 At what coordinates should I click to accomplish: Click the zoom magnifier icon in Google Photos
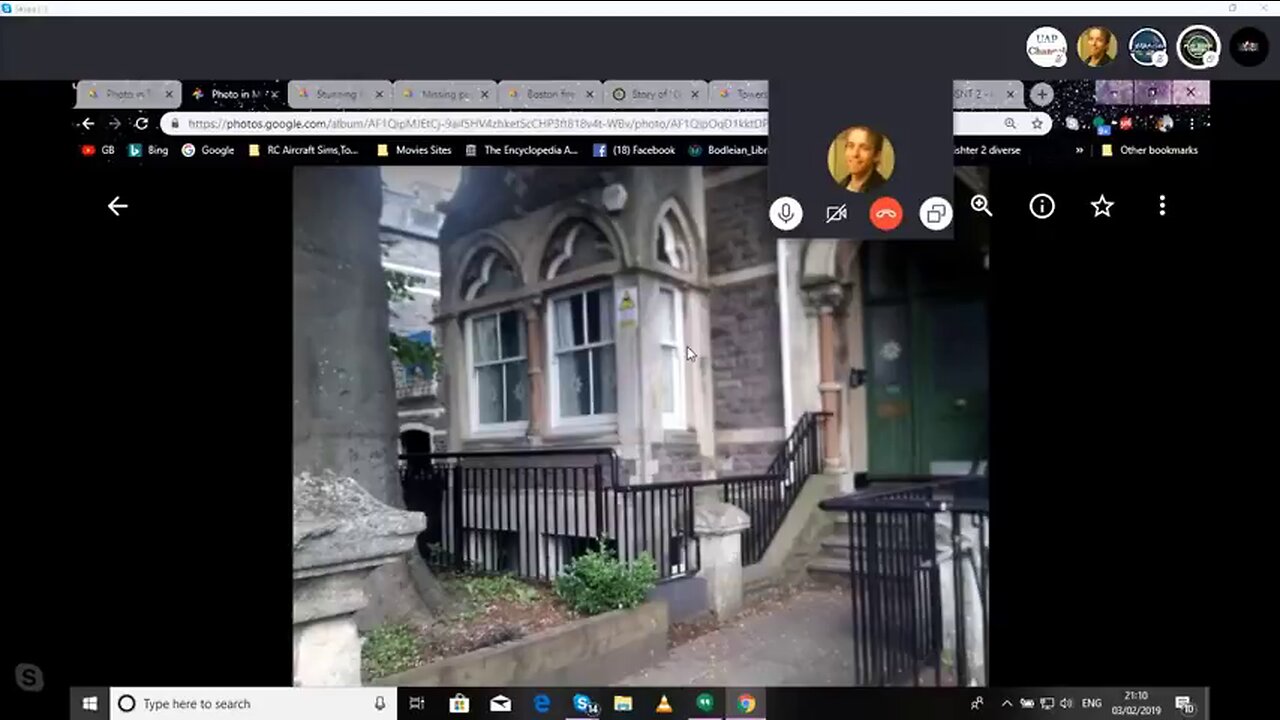coord(981,206)
